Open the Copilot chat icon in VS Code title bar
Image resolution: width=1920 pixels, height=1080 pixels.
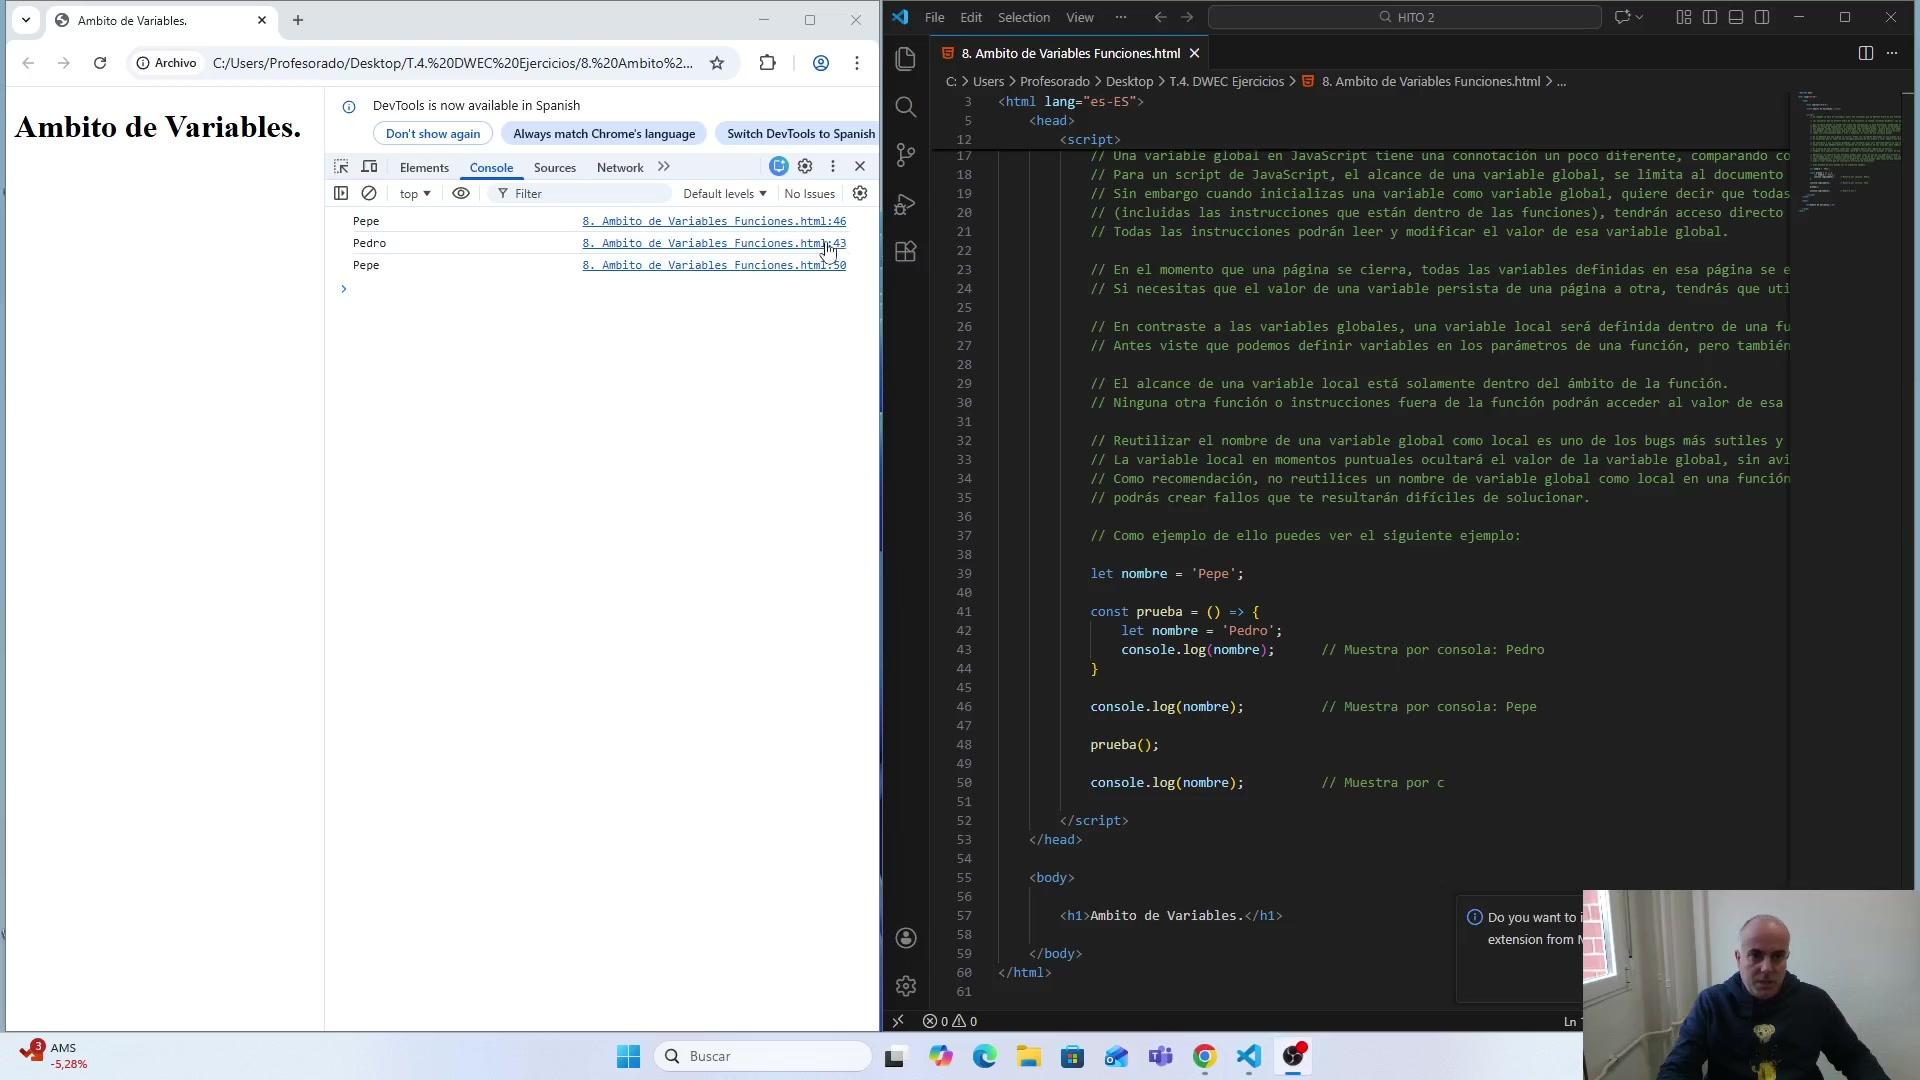pyautogui.click(x=1622, y=17)
